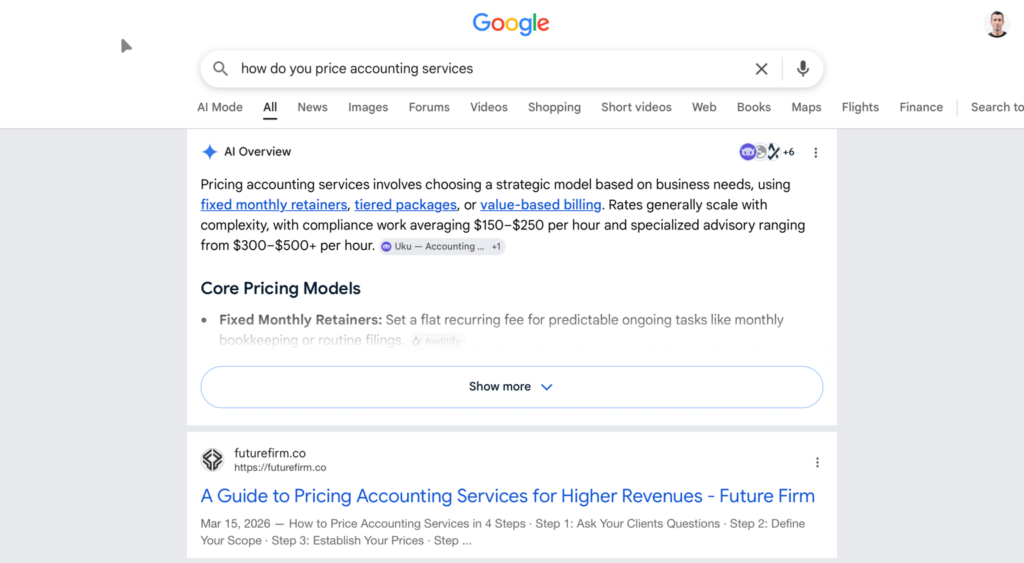
Task: Click the futurefirm.co site name
Action: pos(270,453)
